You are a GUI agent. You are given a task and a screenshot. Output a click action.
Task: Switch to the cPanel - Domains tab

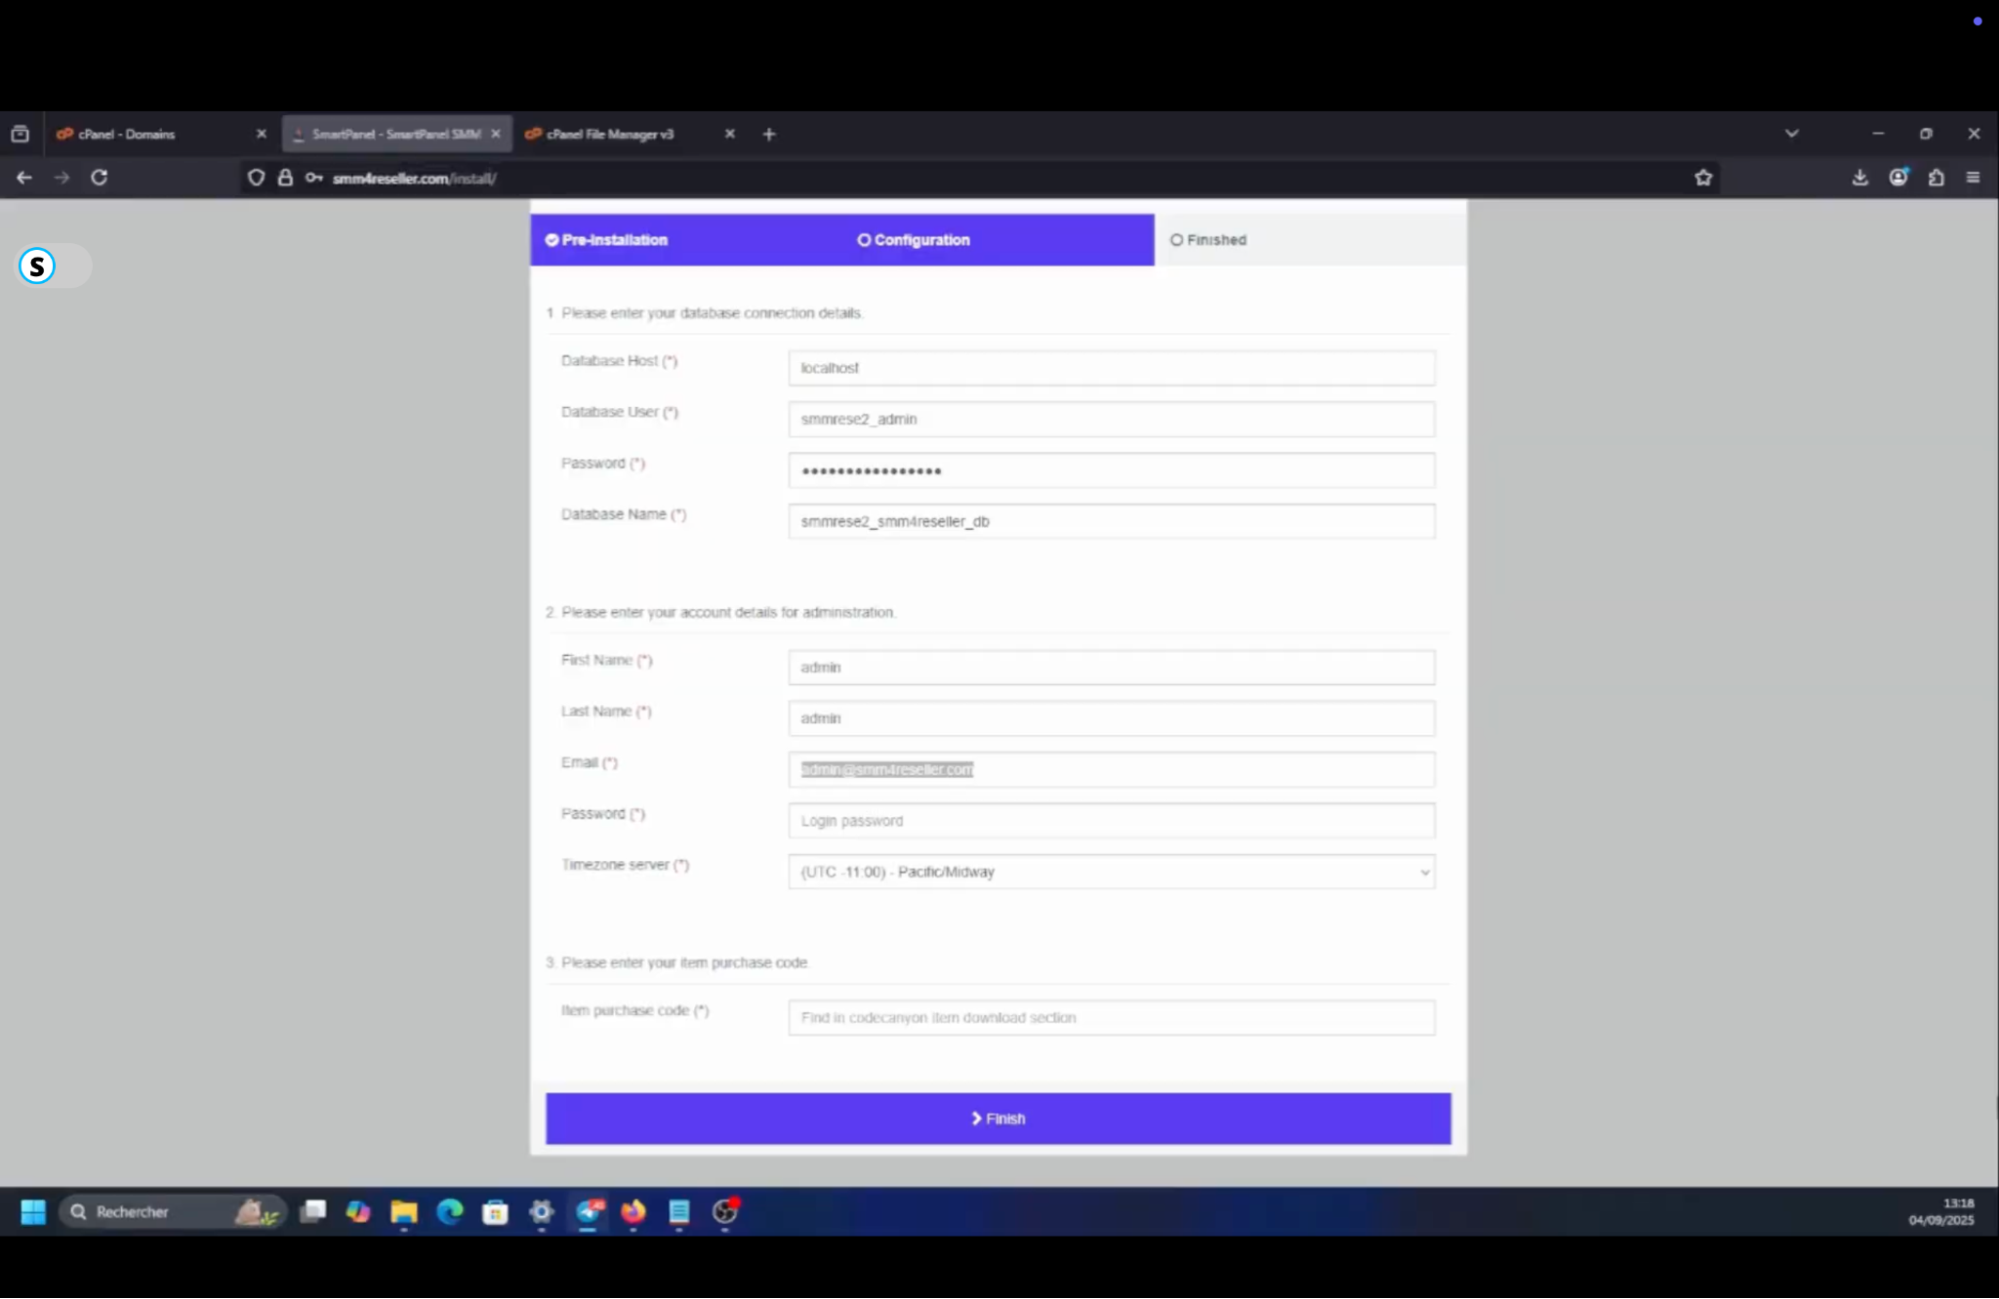coord(126,133)
